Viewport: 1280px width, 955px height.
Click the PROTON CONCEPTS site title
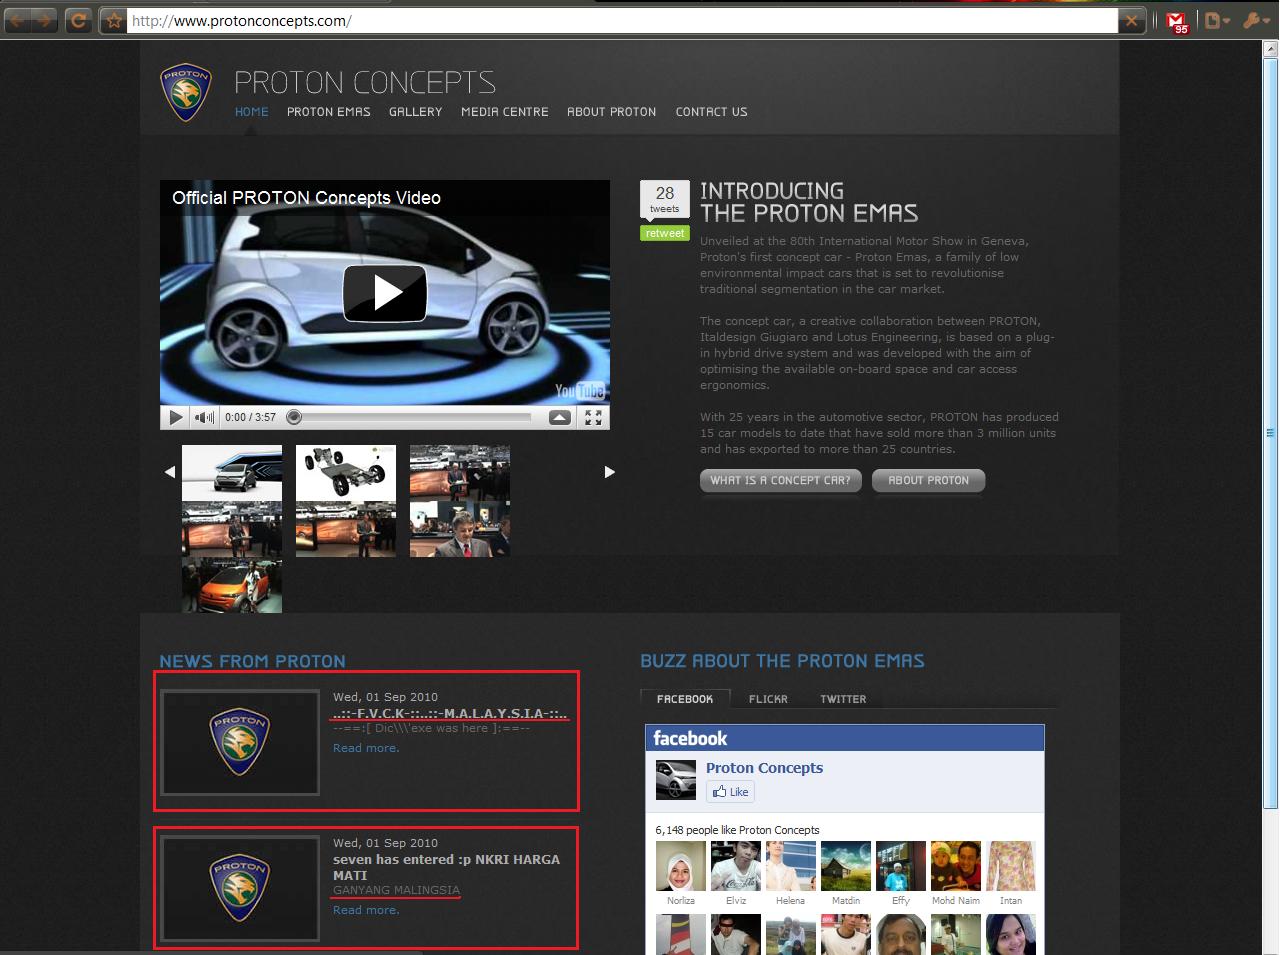click(365, 82)
